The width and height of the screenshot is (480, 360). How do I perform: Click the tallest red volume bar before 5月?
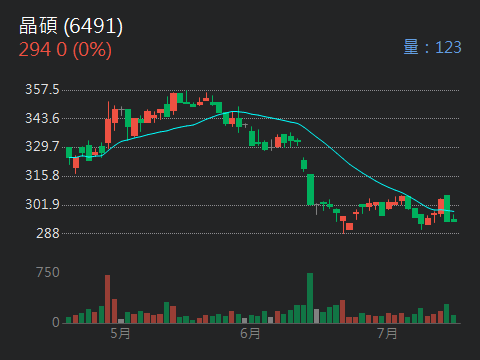point(107,299)
